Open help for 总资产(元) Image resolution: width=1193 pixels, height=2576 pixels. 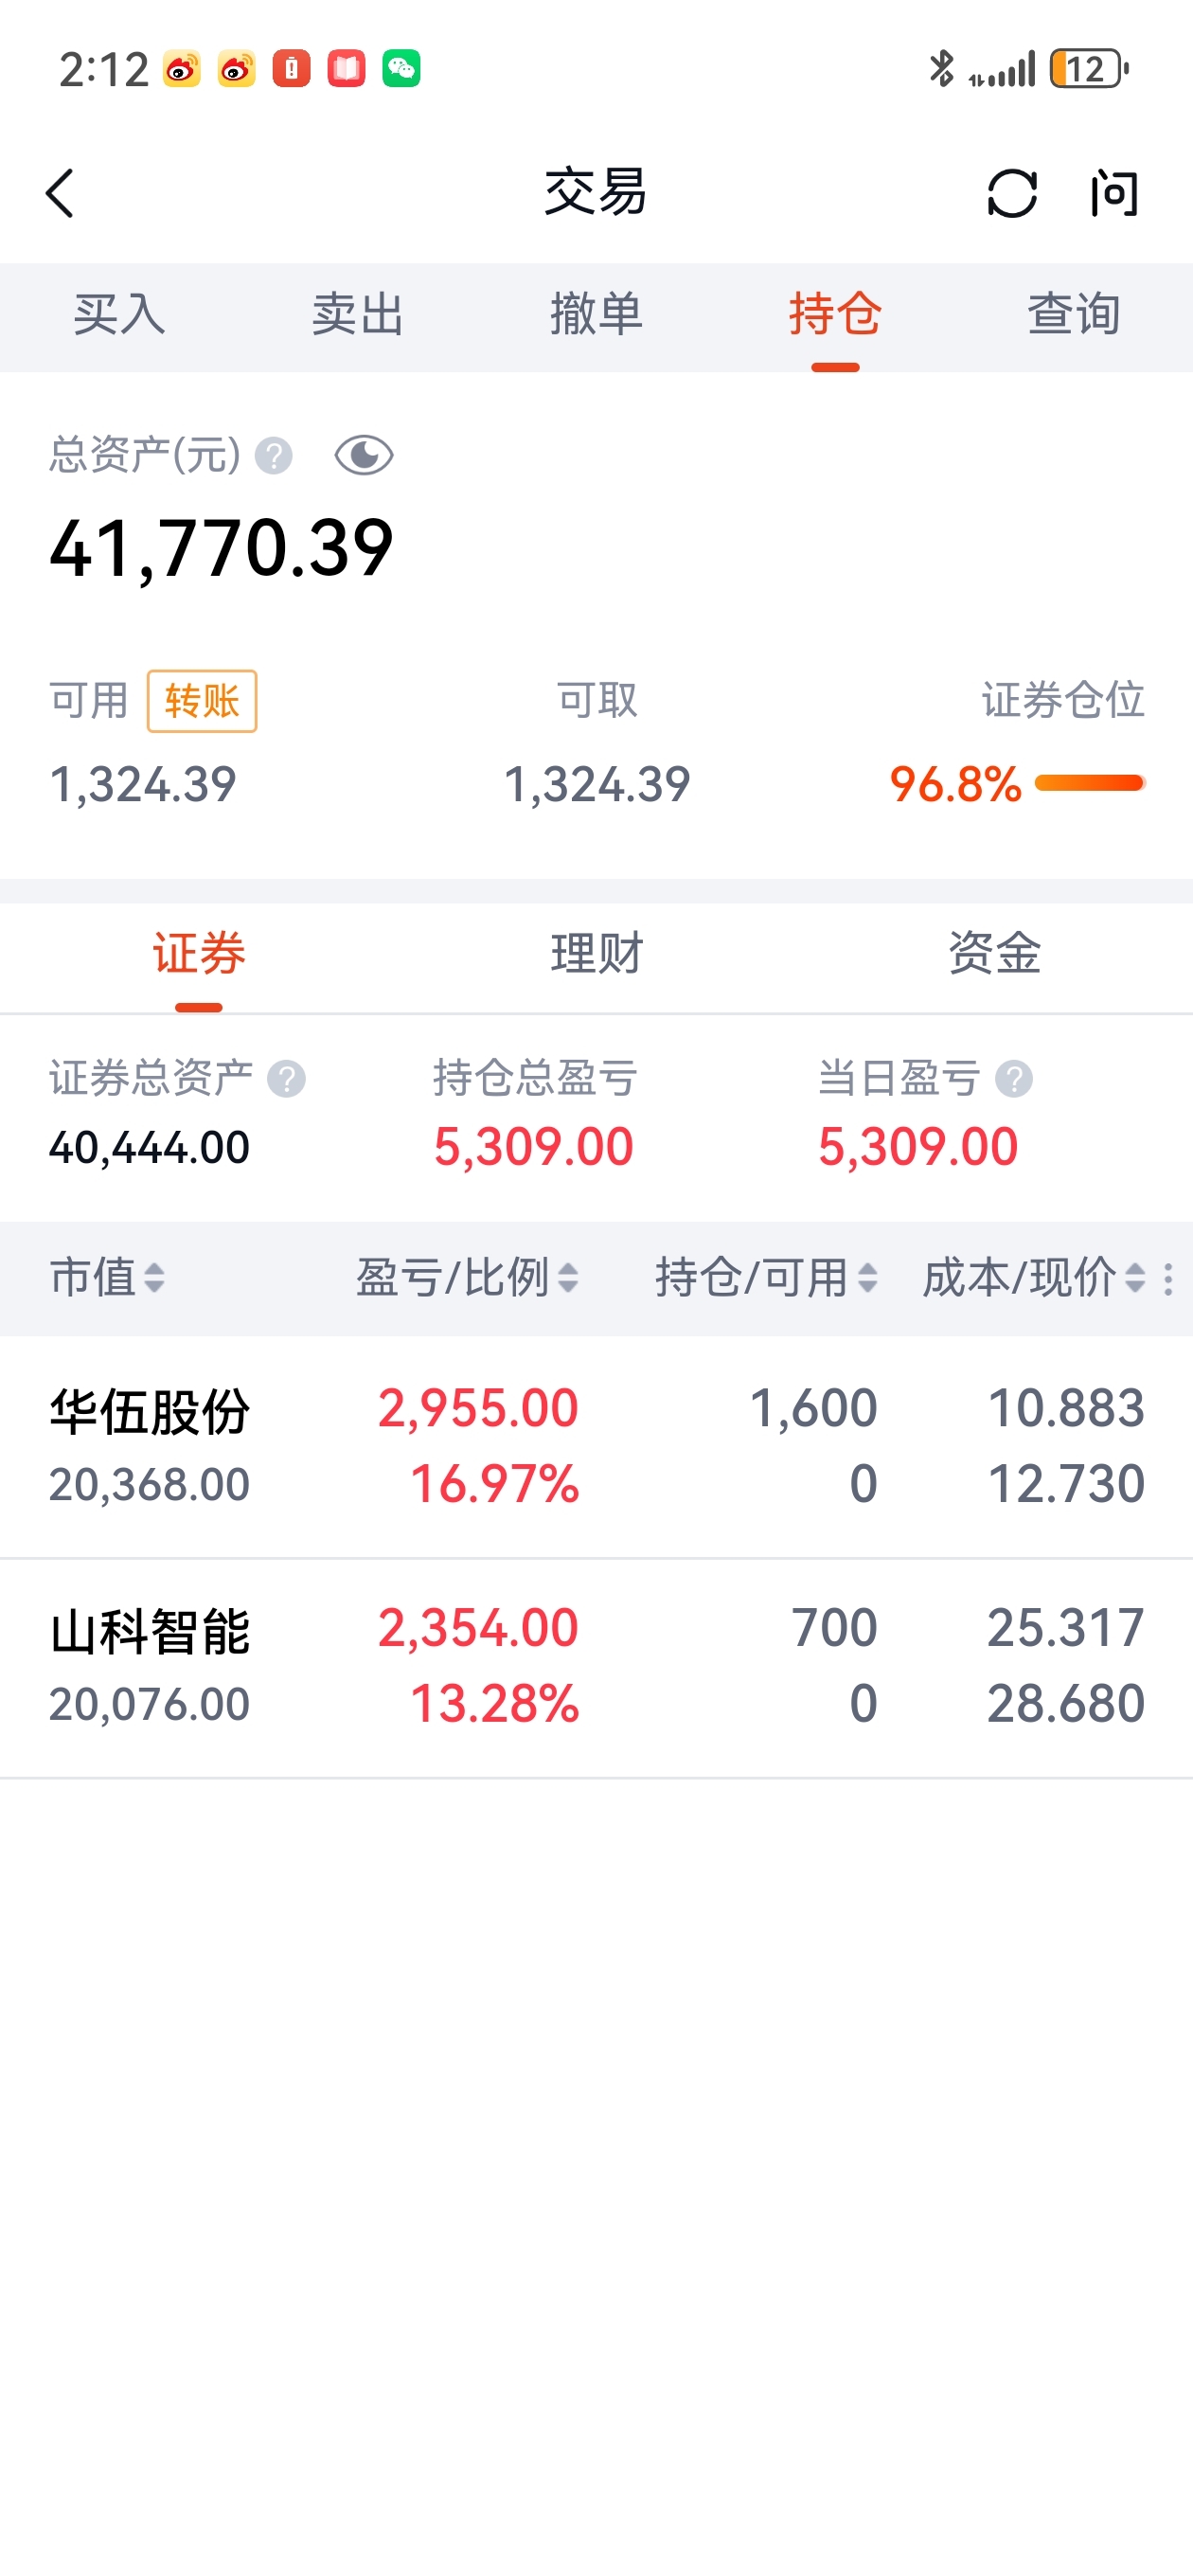pyautogui.click(x=273, y=456)
